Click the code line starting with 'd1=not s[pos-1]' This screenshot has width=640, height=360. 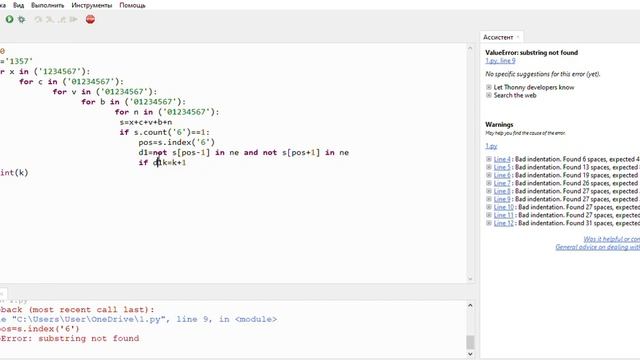(x=243, y=153)
